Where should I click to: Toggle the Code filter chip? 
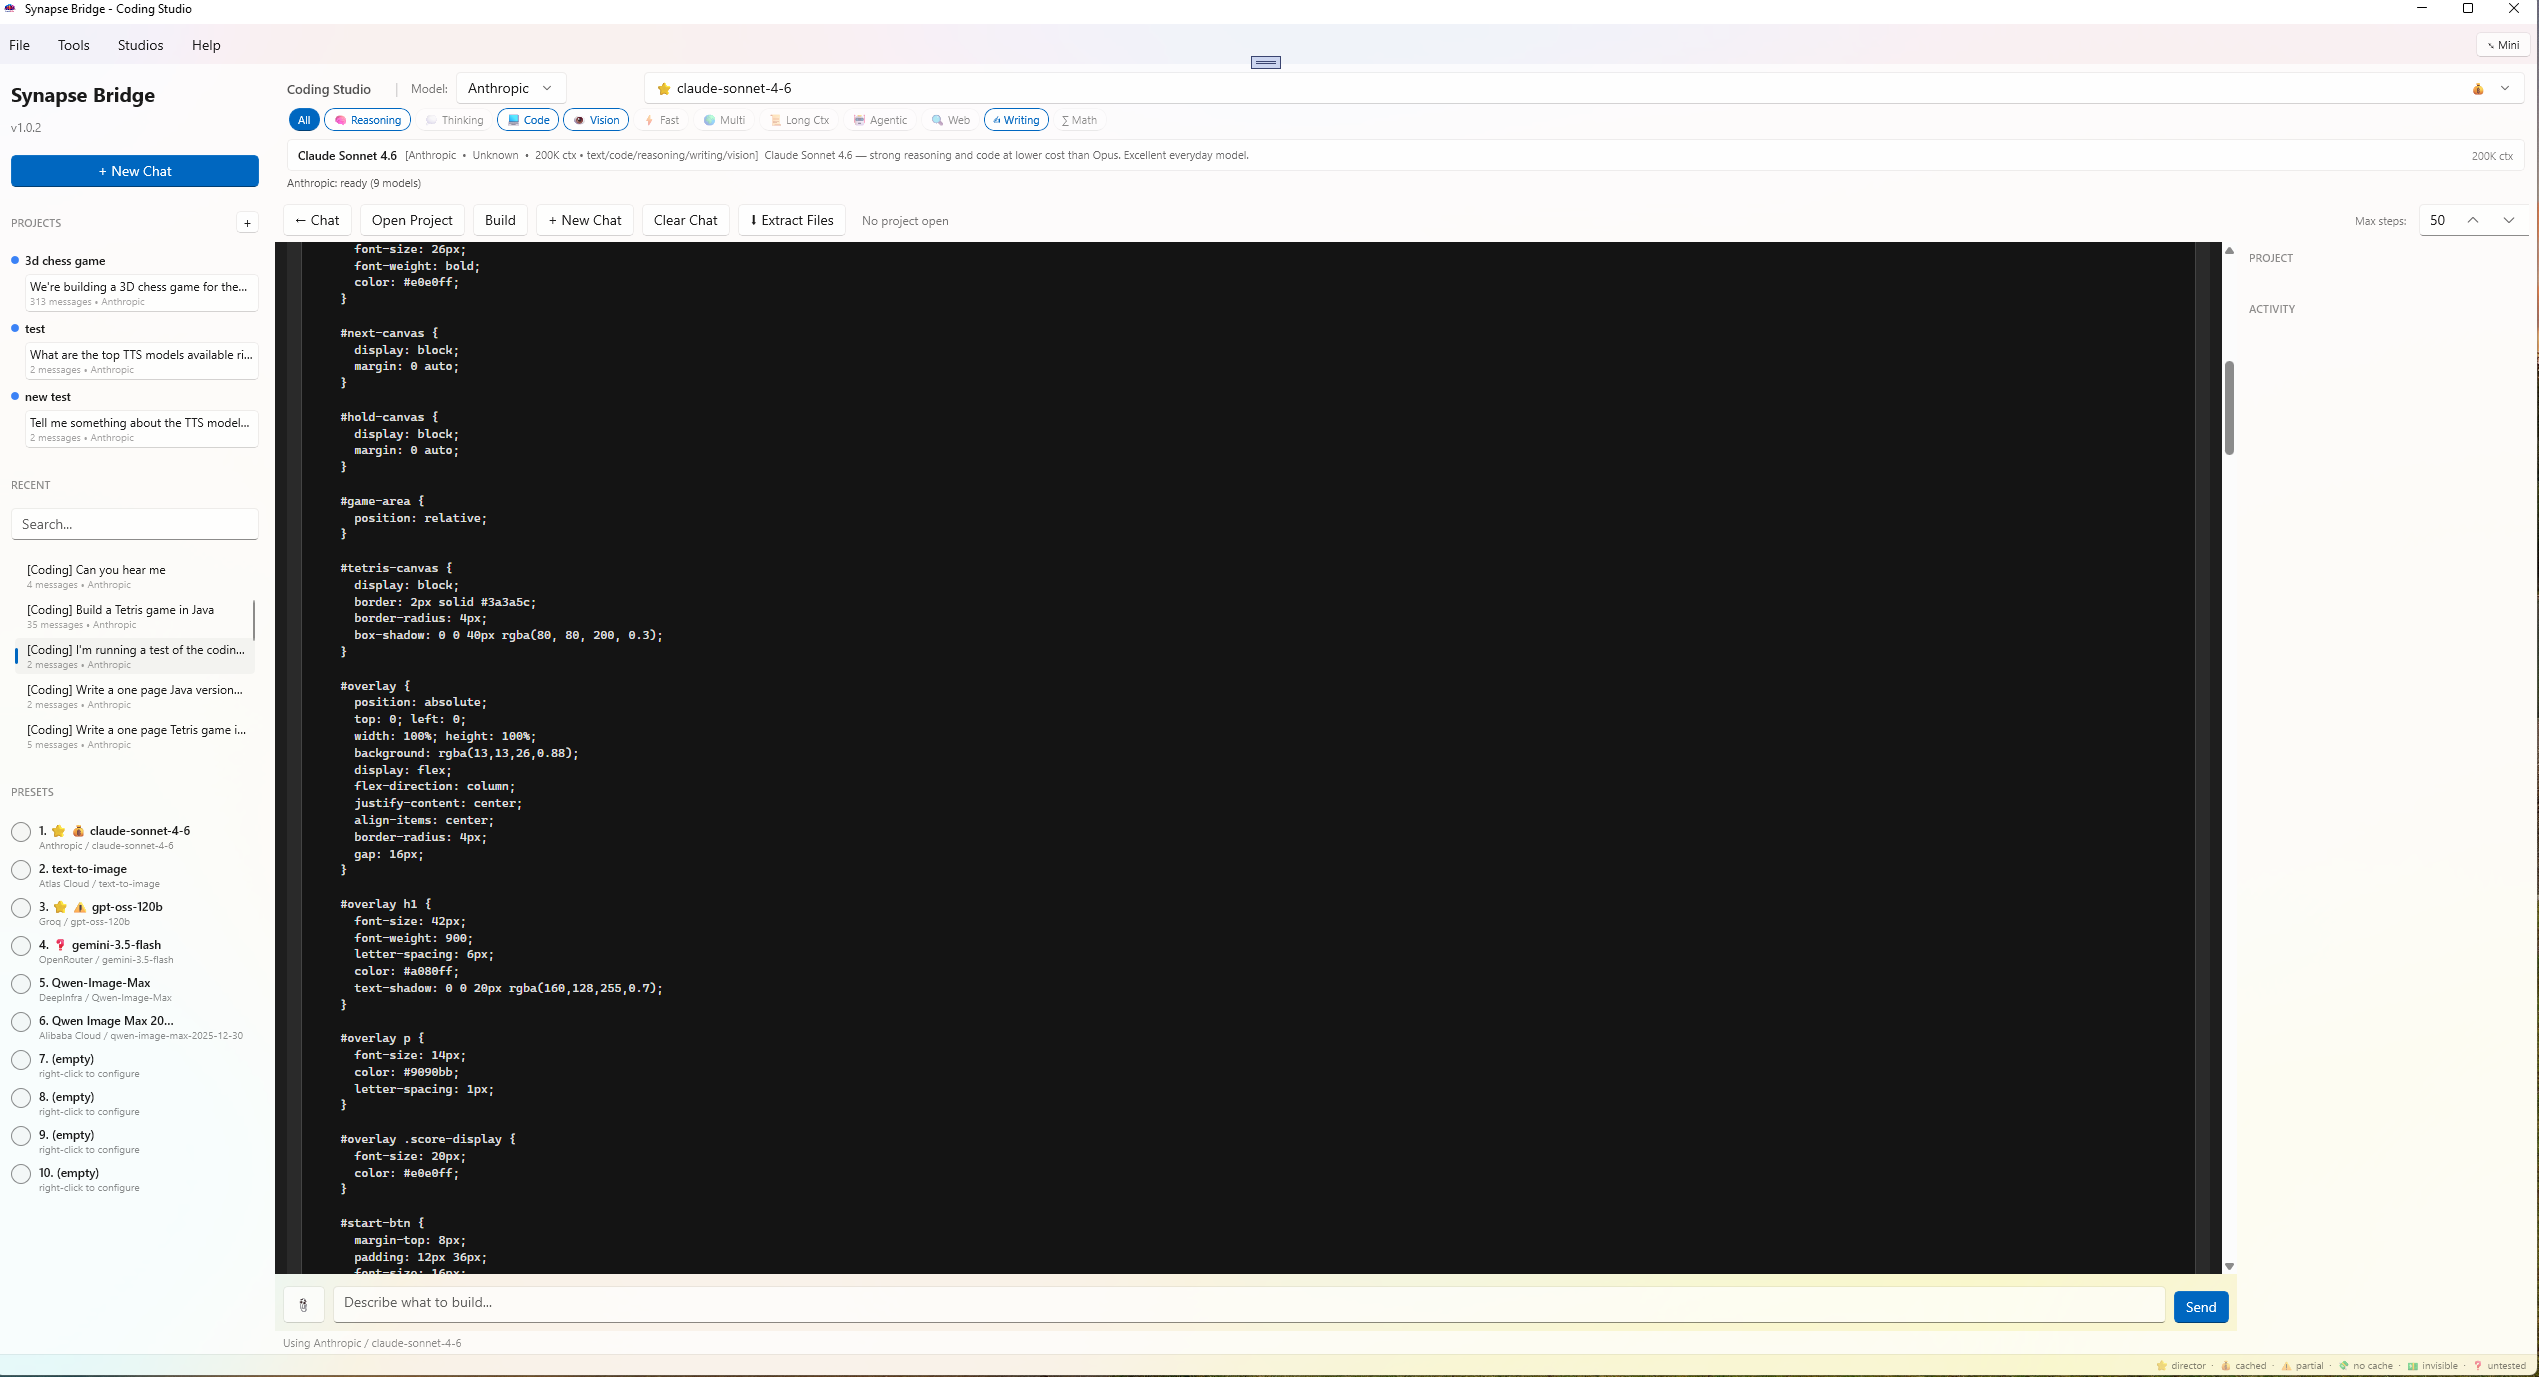tap(528, 120)
